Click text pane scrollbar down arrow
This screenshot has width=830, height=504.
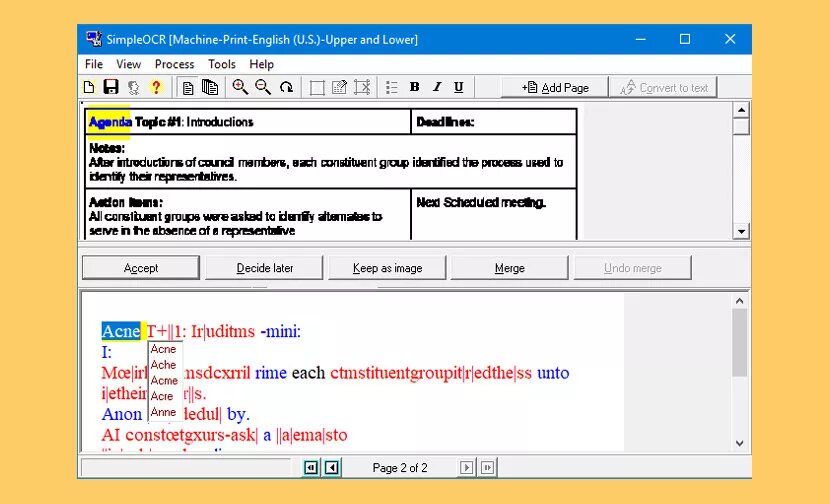click(x=740, y=443)
